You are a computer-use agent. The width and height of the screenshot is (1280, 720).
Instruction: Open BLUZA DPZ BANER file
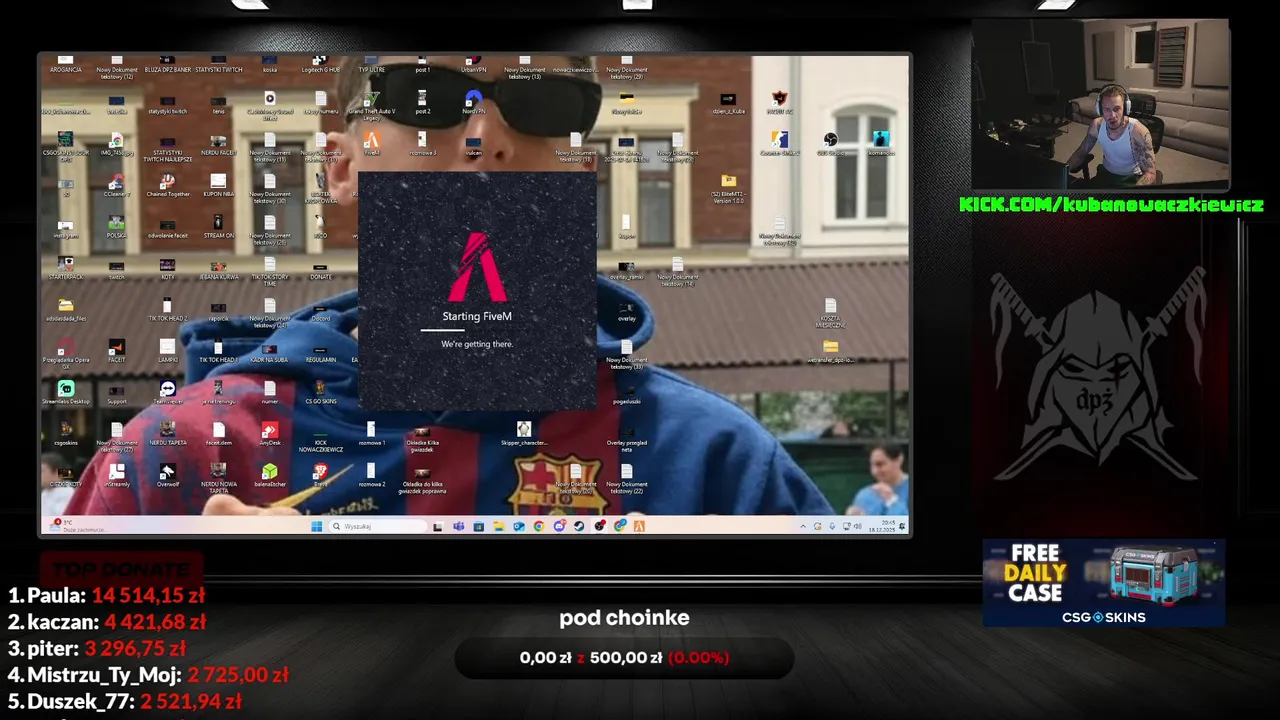coord(168,64)
